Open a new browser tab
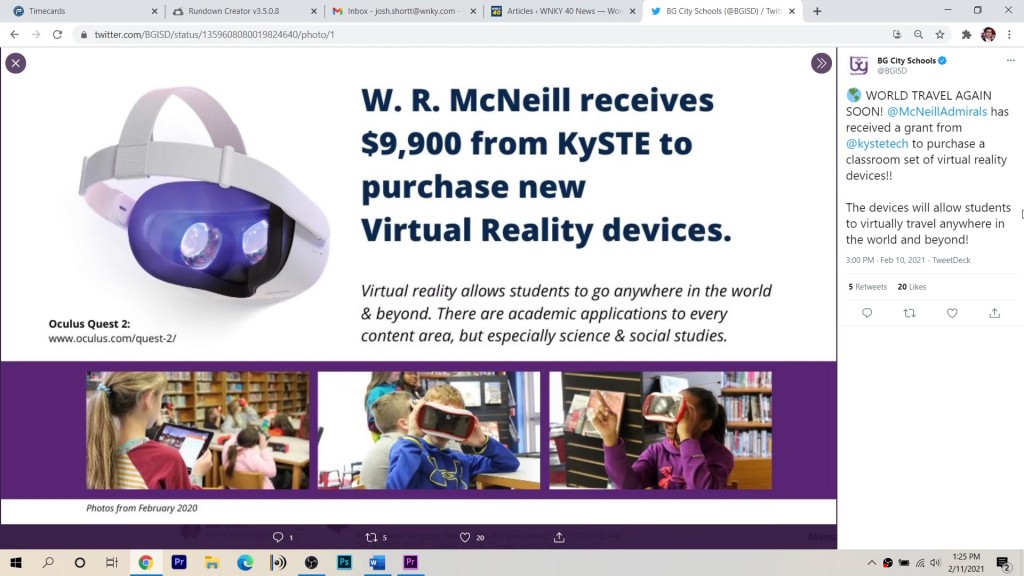 (817, 11)
